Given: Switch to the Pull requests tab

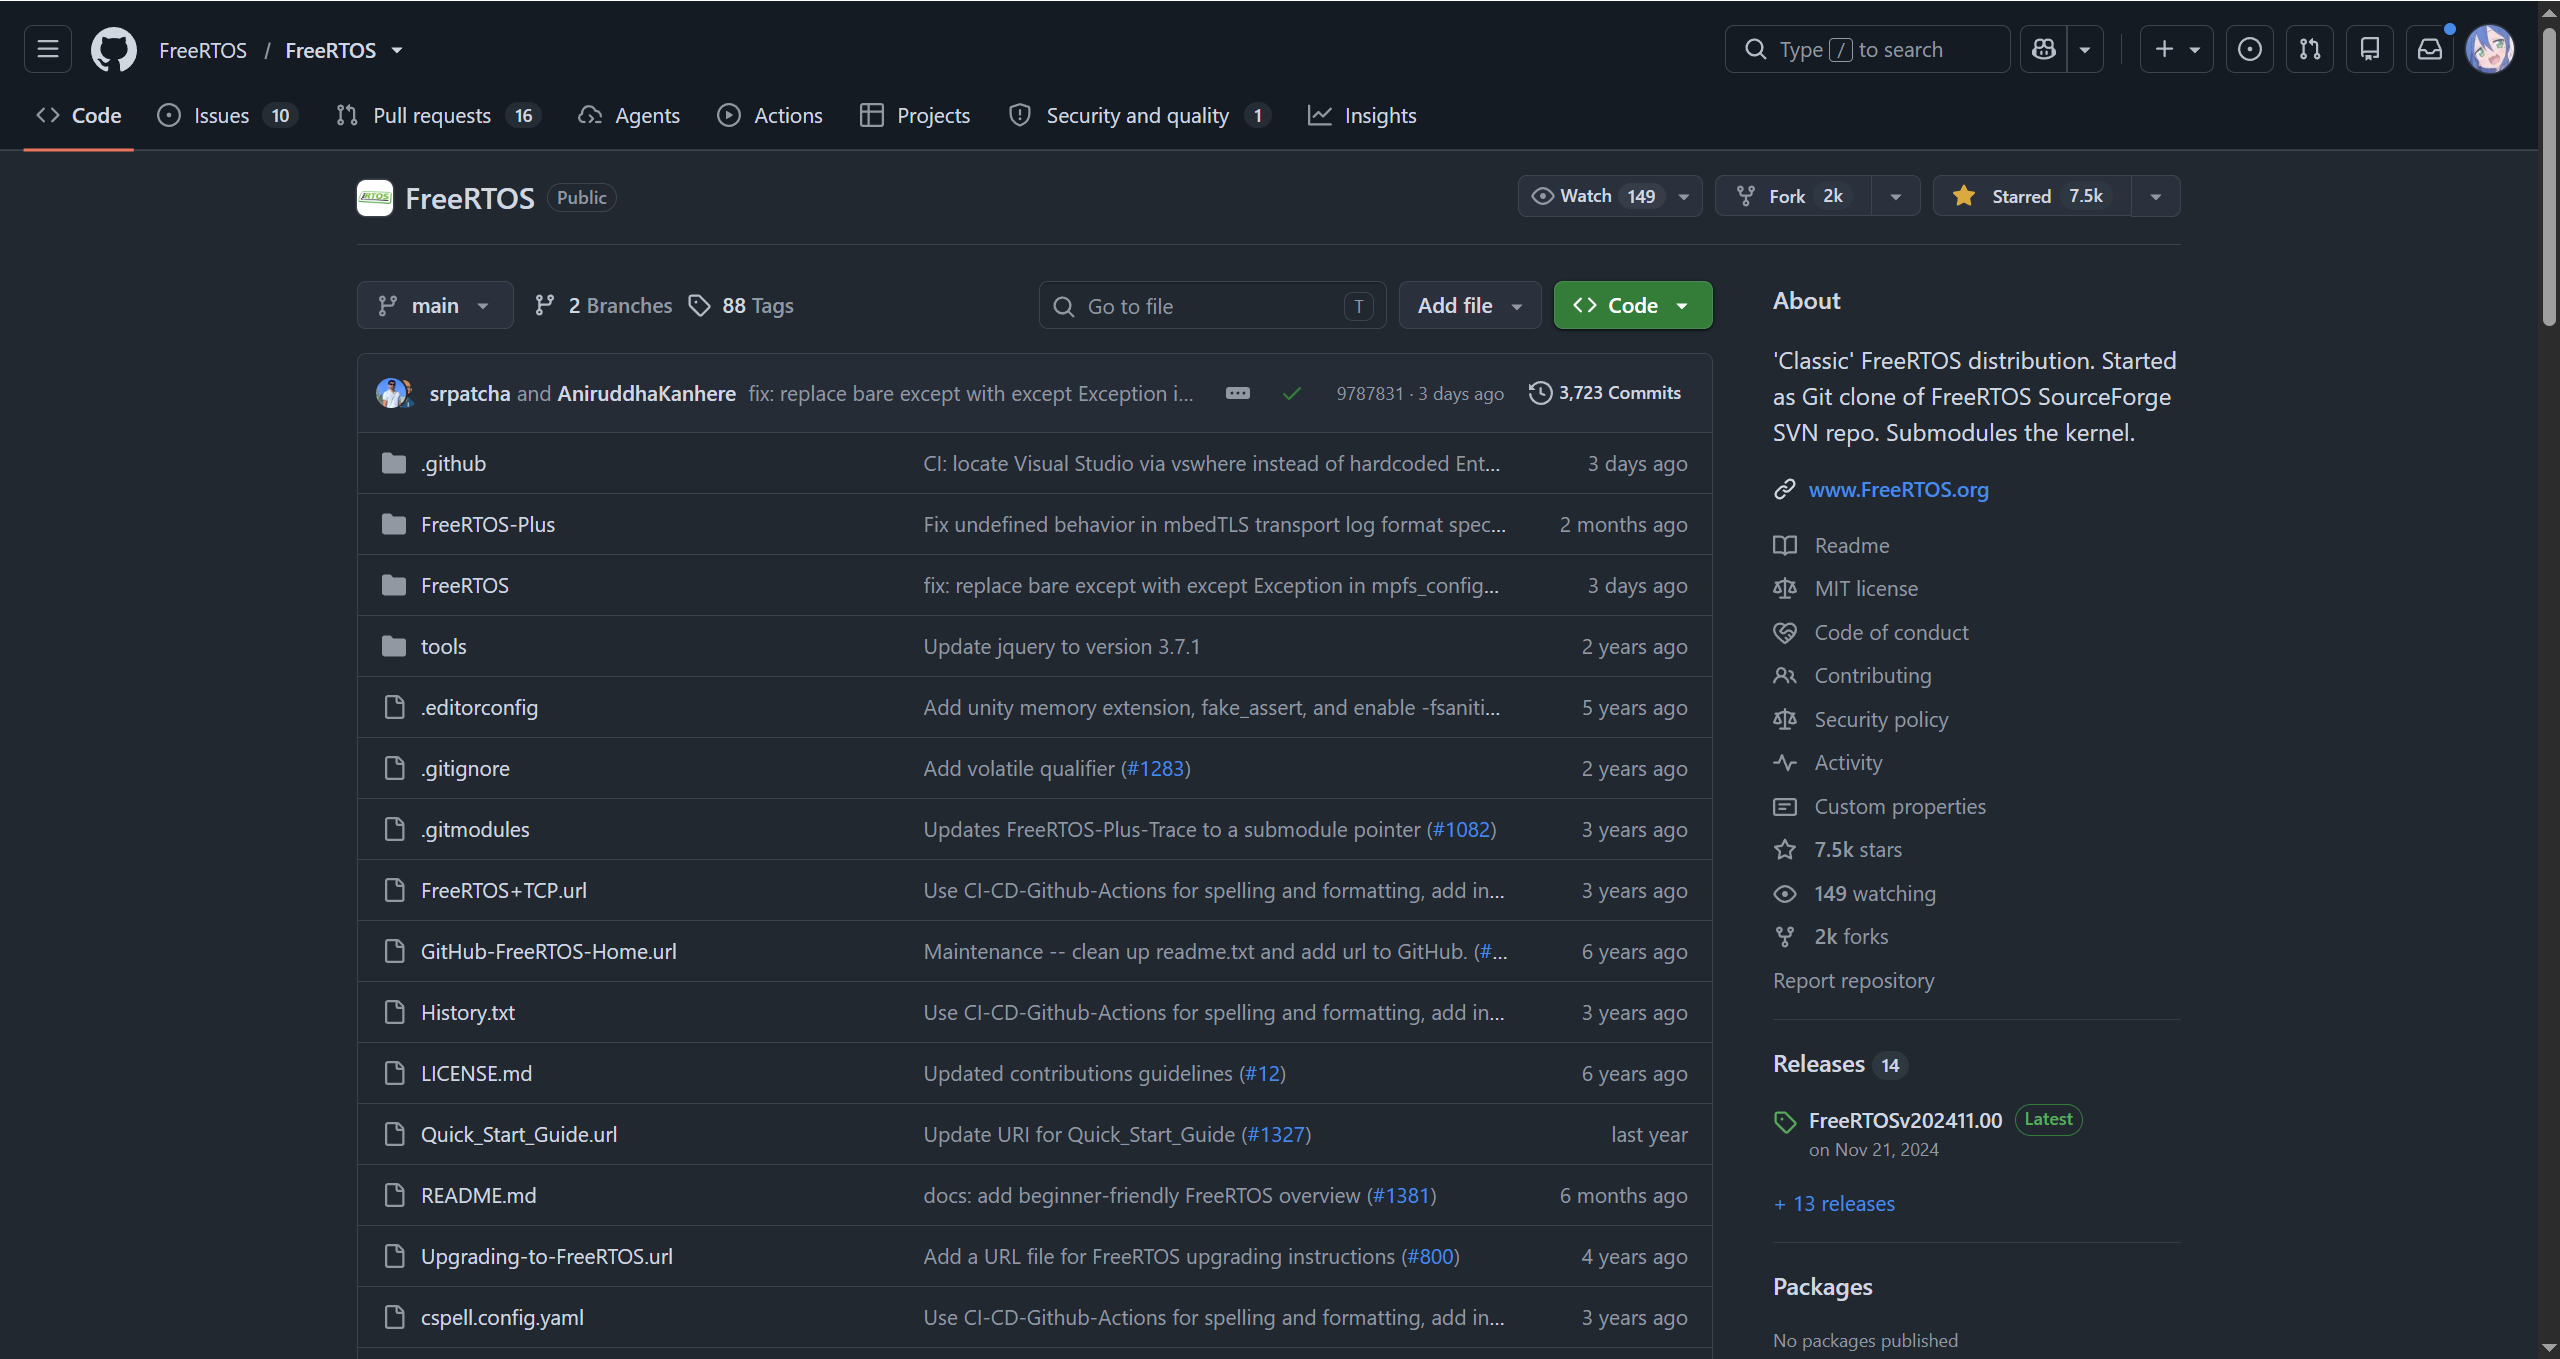Looking at the screenshot, I should click(439, 115).
